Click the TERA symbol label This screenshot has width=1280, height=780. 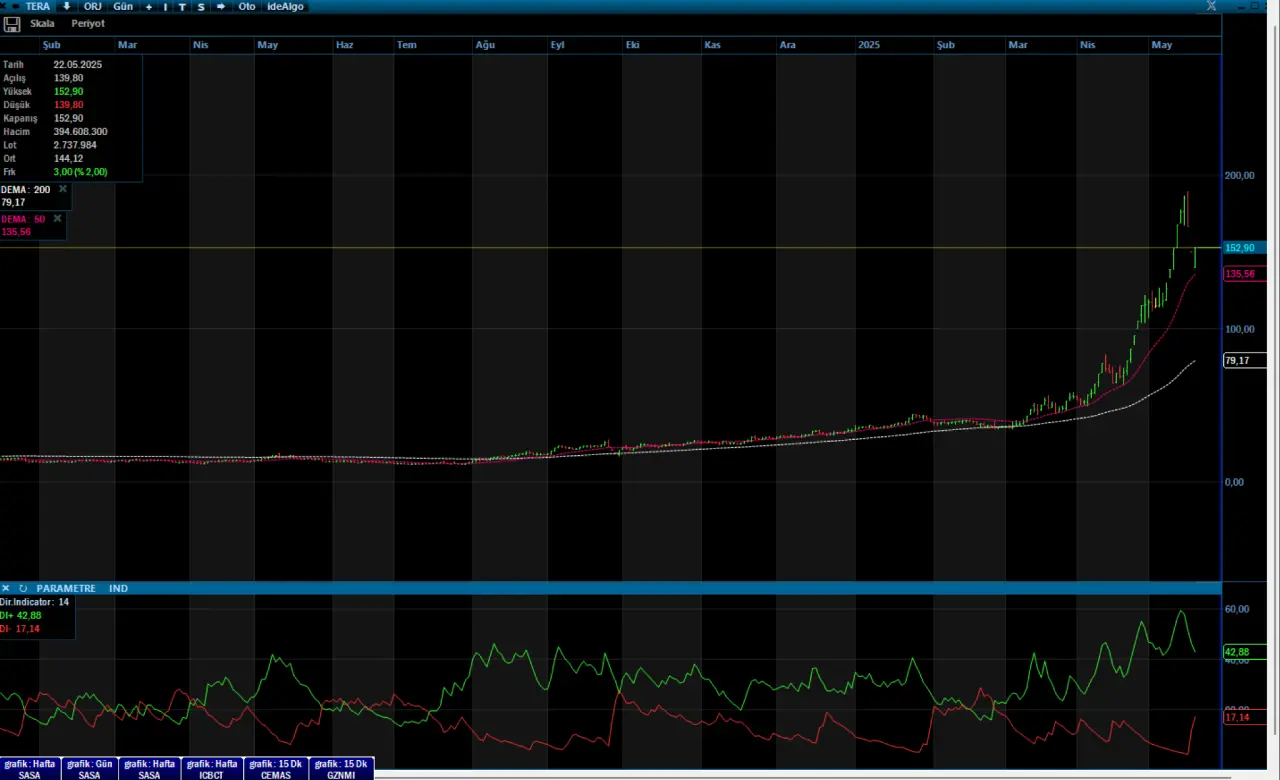pos(37,6)
